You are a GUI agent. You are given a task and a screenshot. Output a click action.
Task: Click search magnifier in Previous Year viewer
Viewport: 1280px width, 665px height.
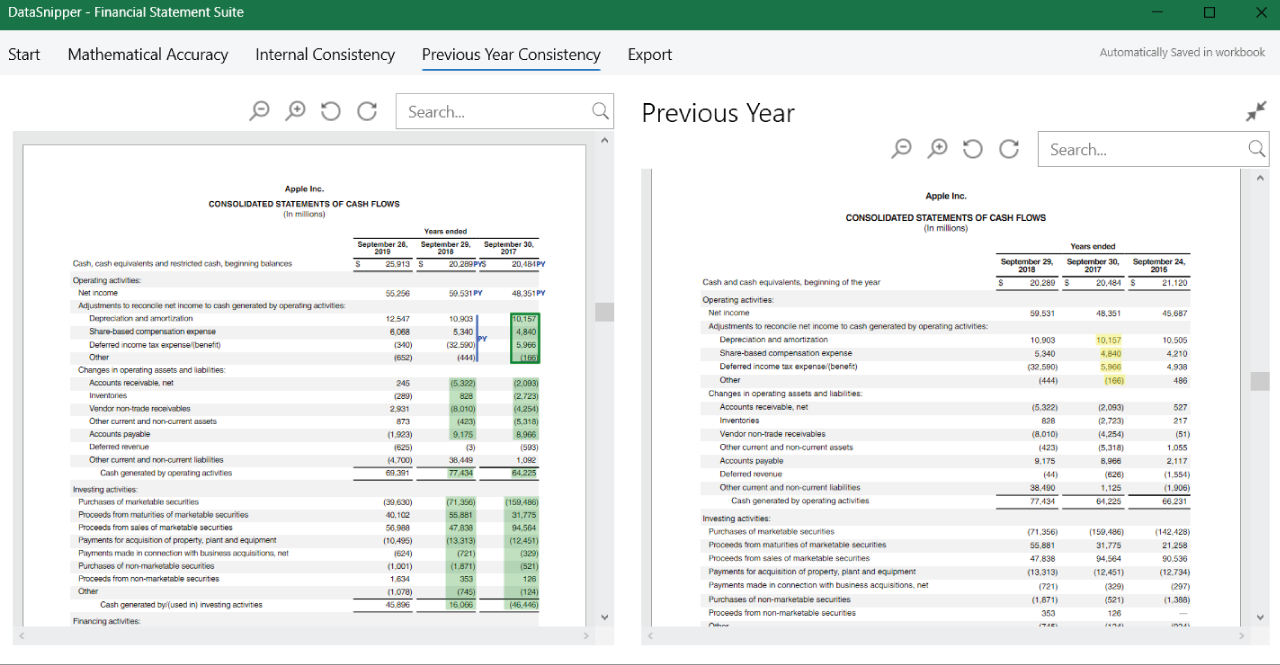pos(1256,149)
